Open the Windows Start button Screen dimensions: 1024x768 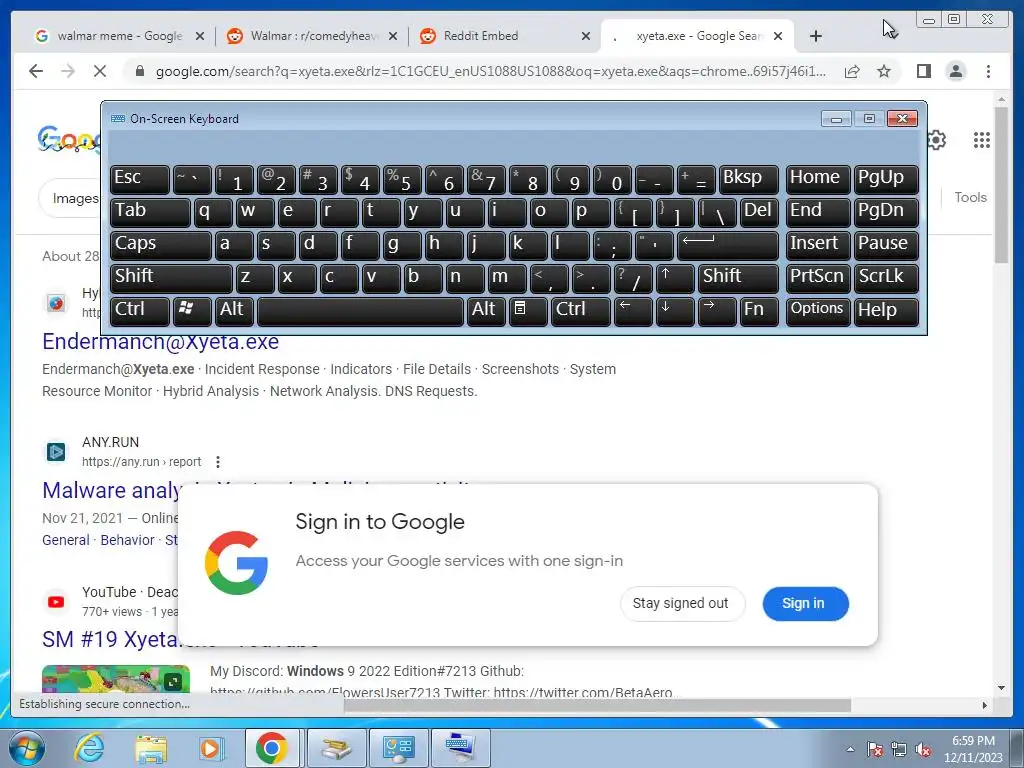click(x=27, y=748)
